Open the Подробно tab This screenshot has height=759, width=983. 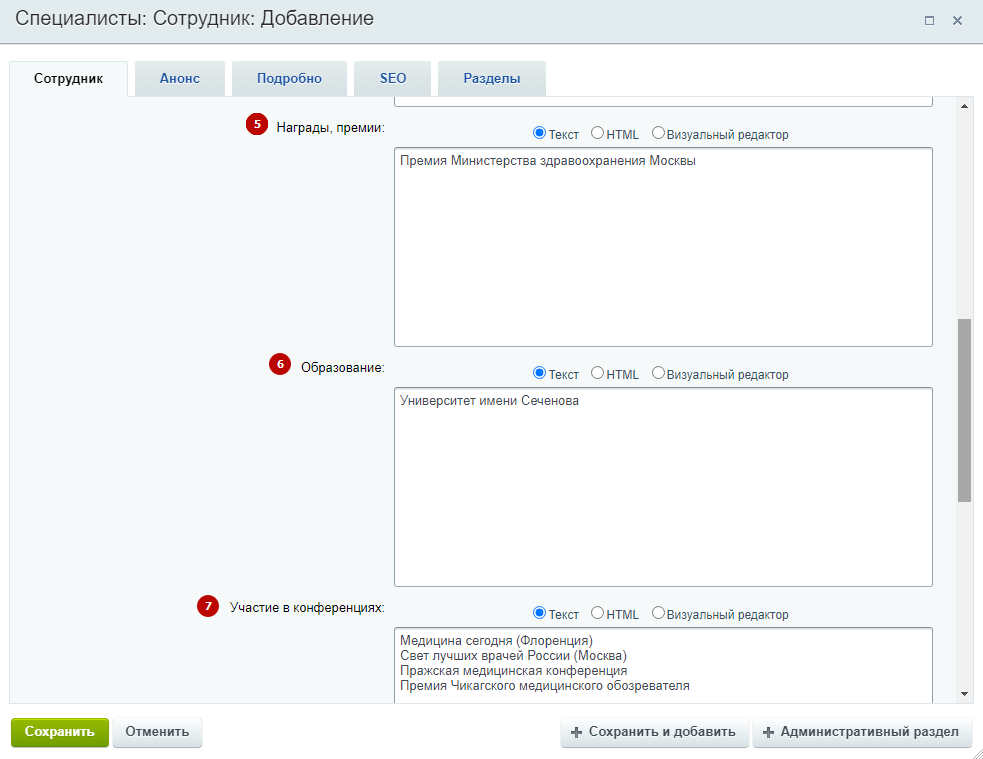(x=289, y=78)
